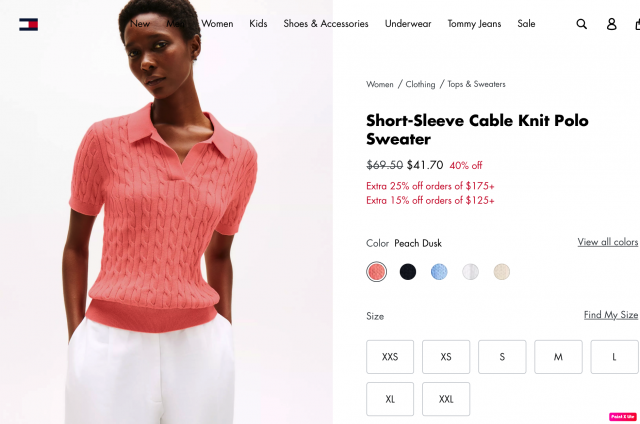Go to Tops & Sweaters breadcrumb
The image size is (640, 424).
[476, 84]
